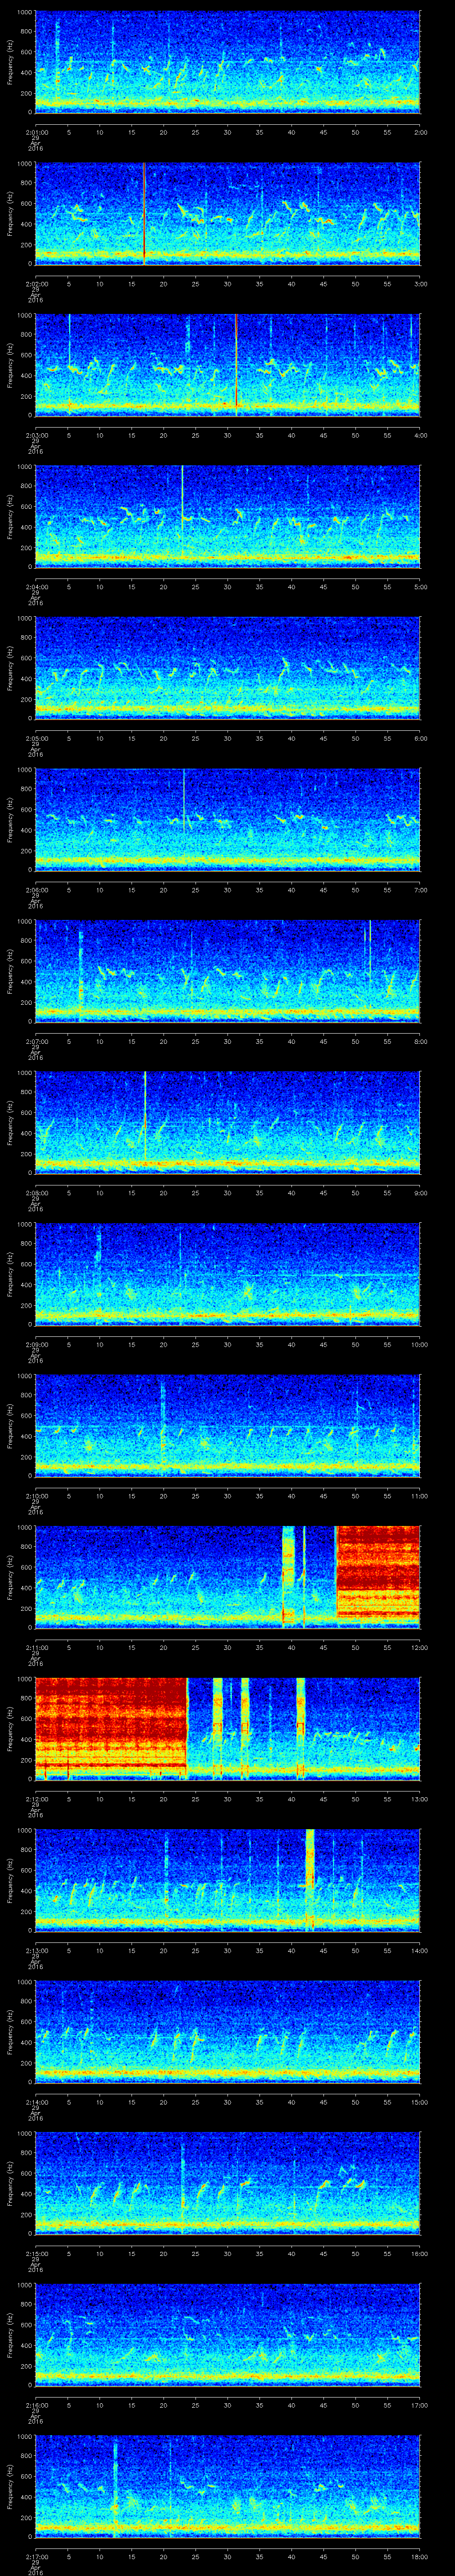
Task: Click the "12:00" end time label
Action: point(419,1648)
